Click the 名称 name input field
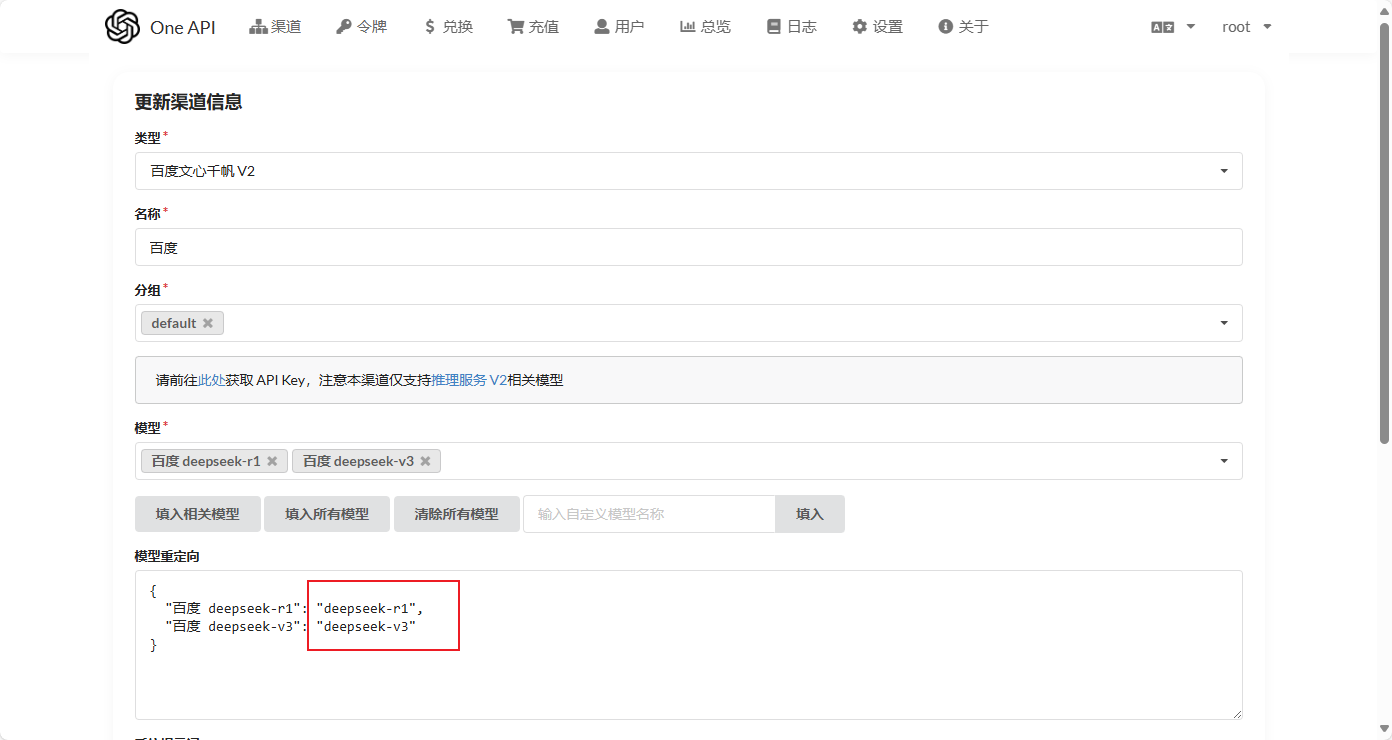 click(x=688, y=247)
